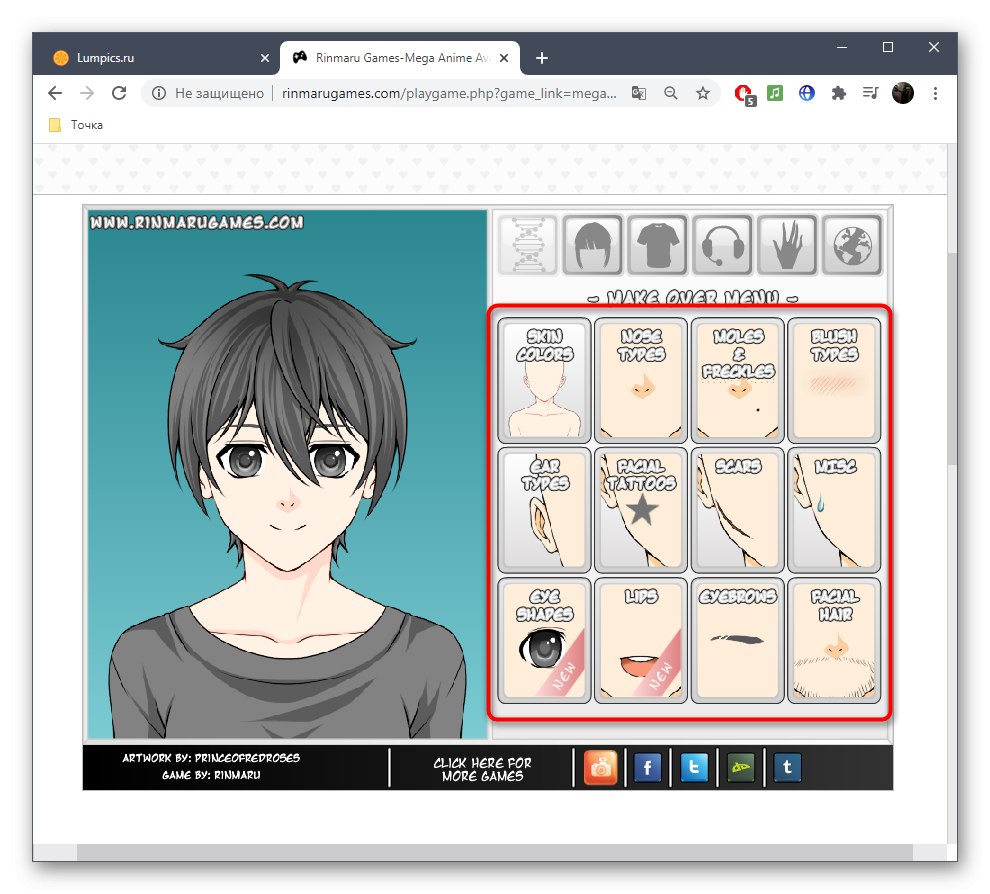Open the Extensions puzzle menu

pos(838,93)
